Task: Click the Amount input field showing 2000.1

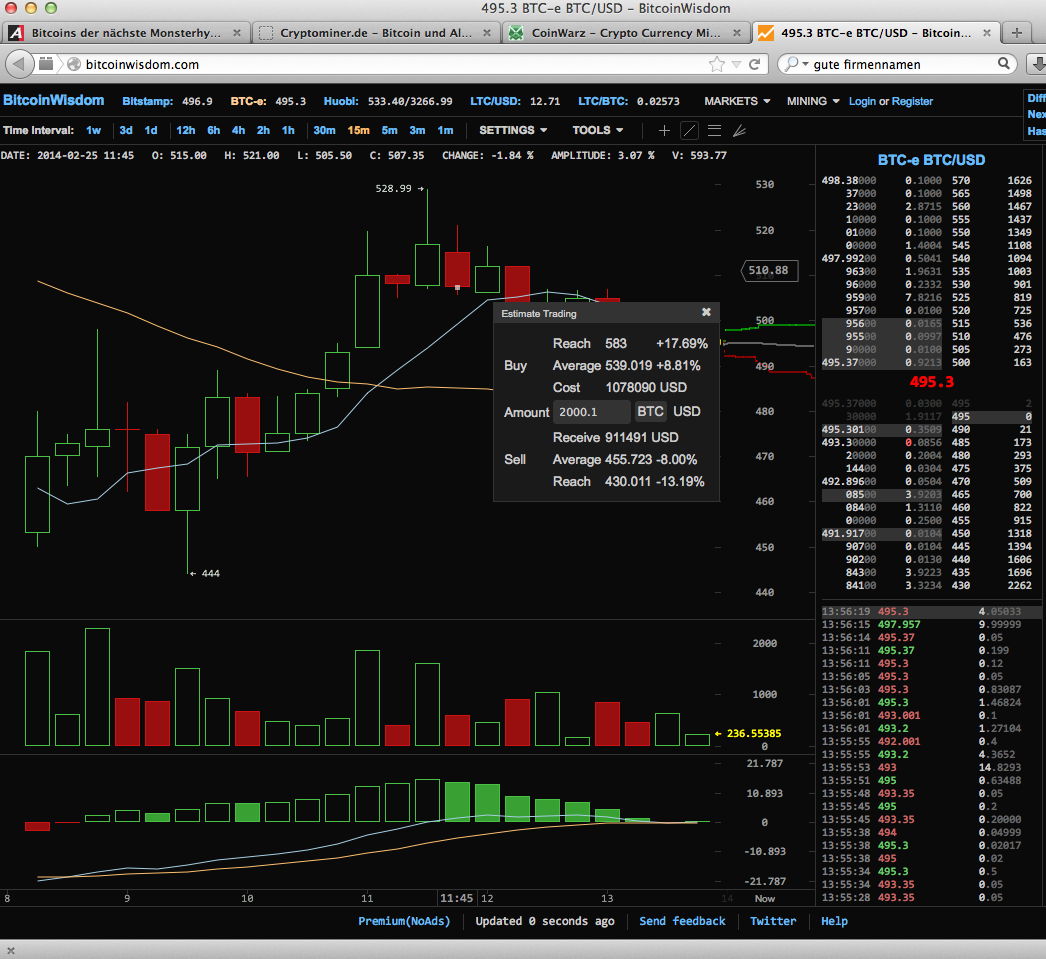Action: tap(591, 411)
